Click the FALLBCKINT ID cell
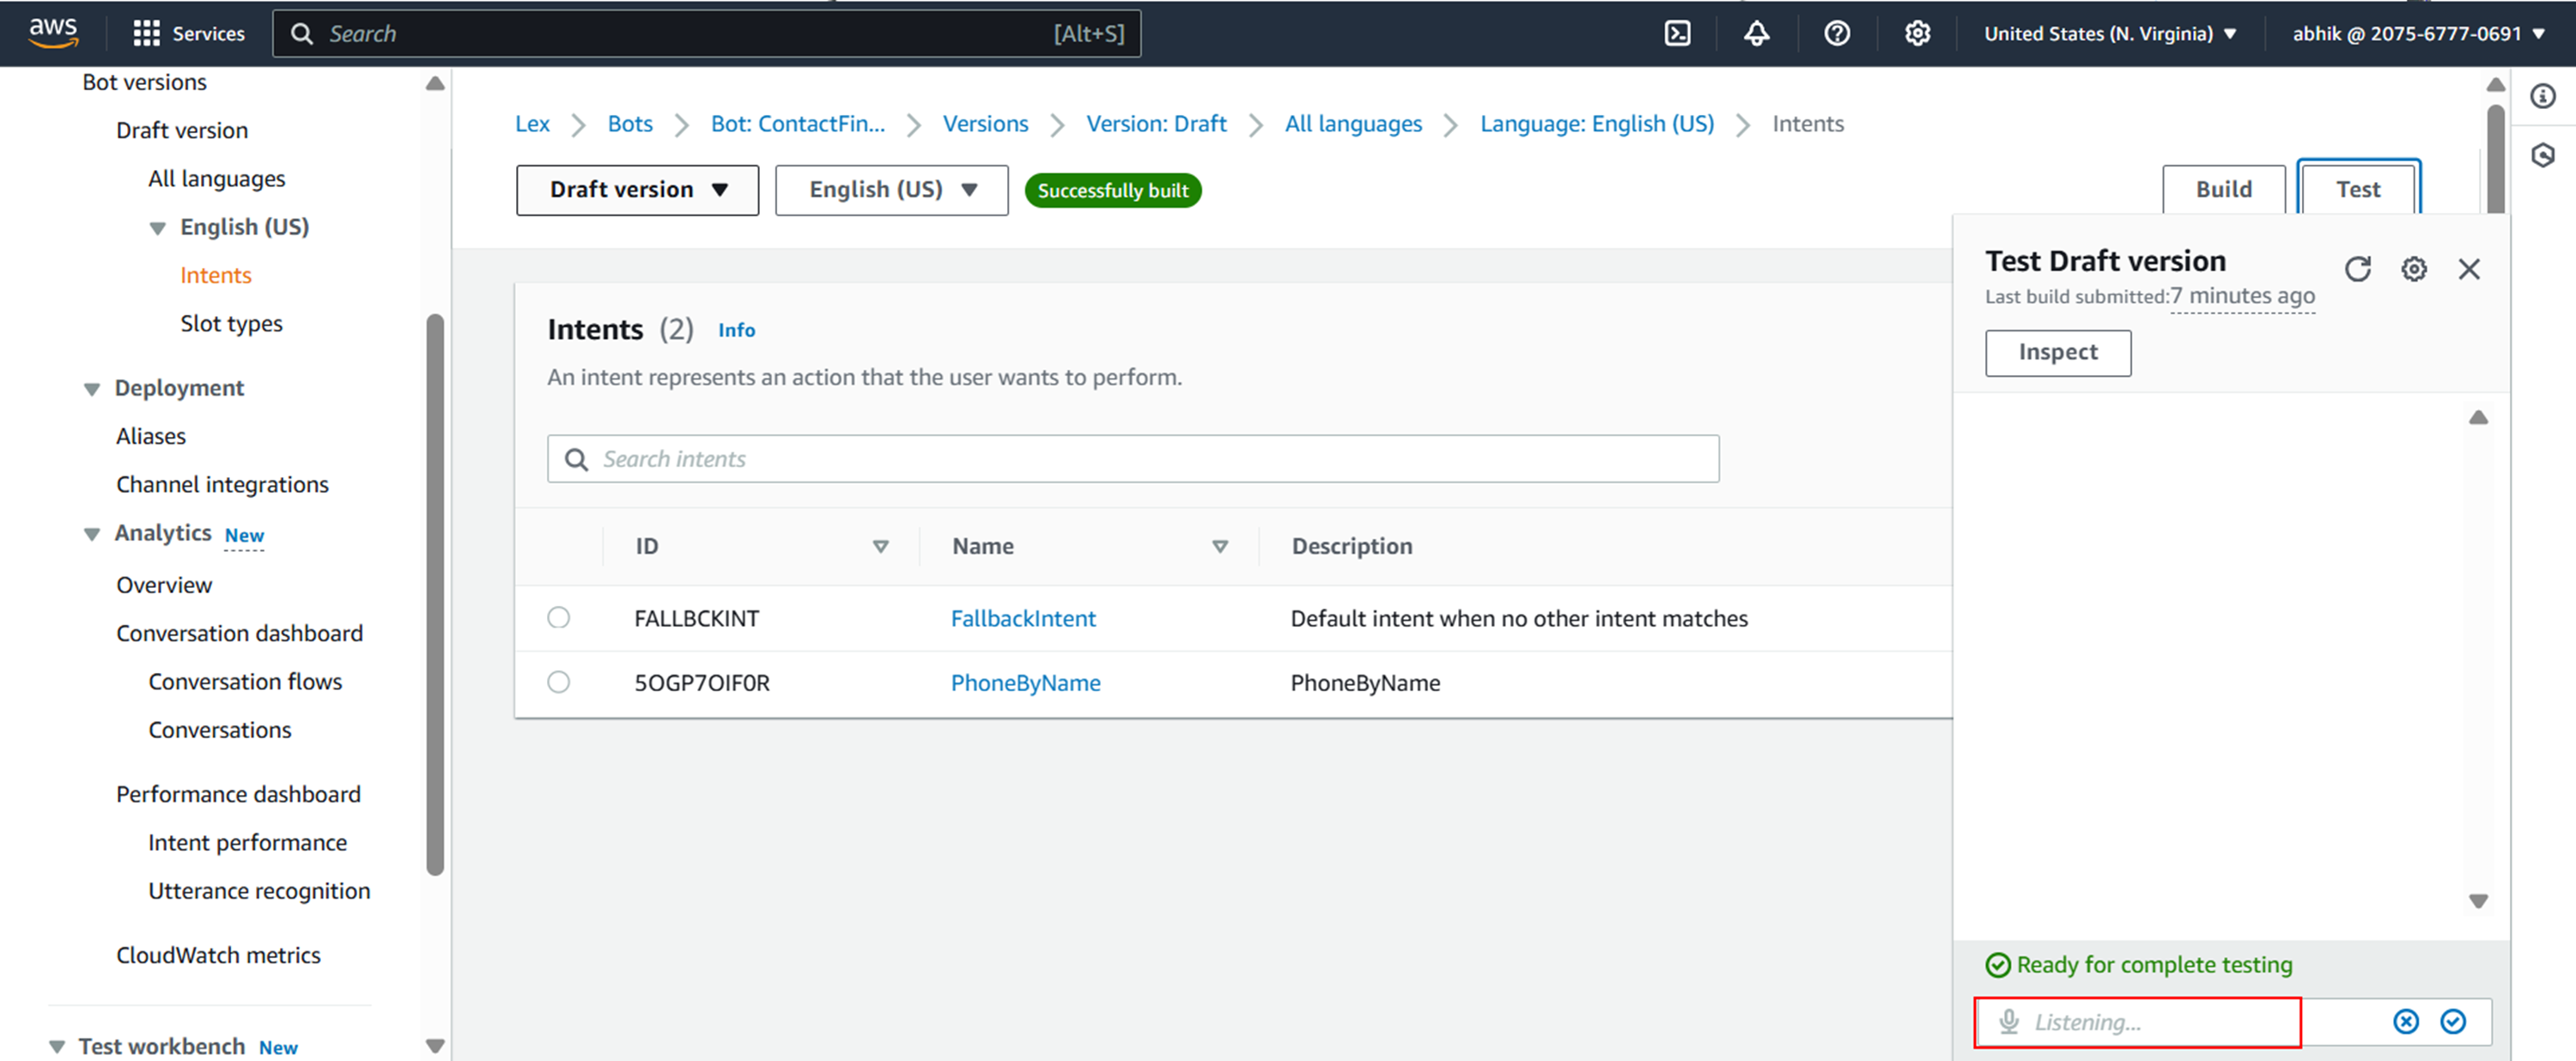The height and width of the screenshot is (1061, 2576). point(696,618)
